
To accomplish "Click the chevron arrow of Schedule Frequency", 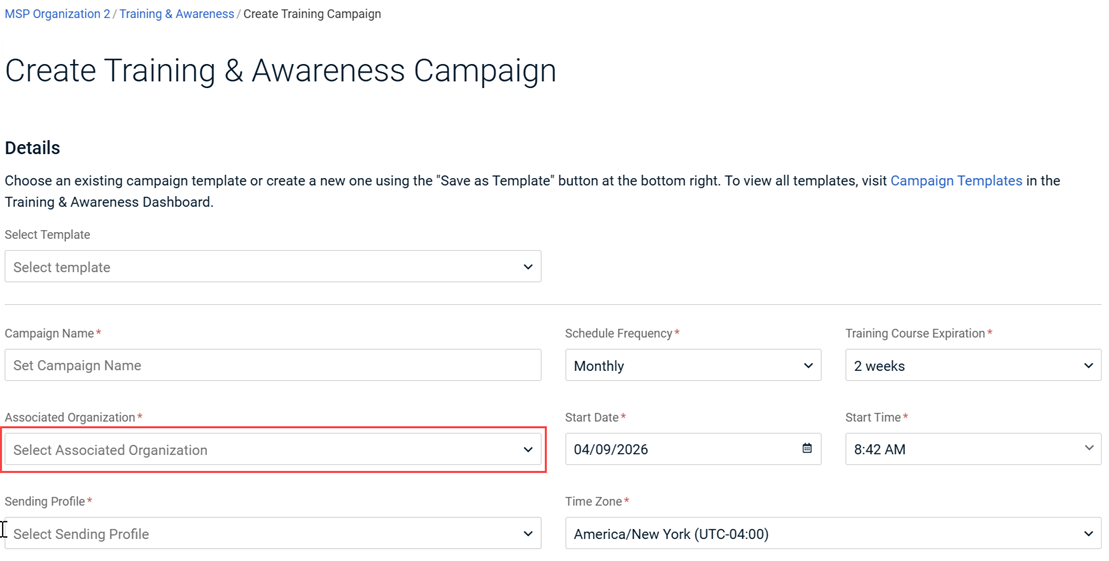I will (808, 366).
